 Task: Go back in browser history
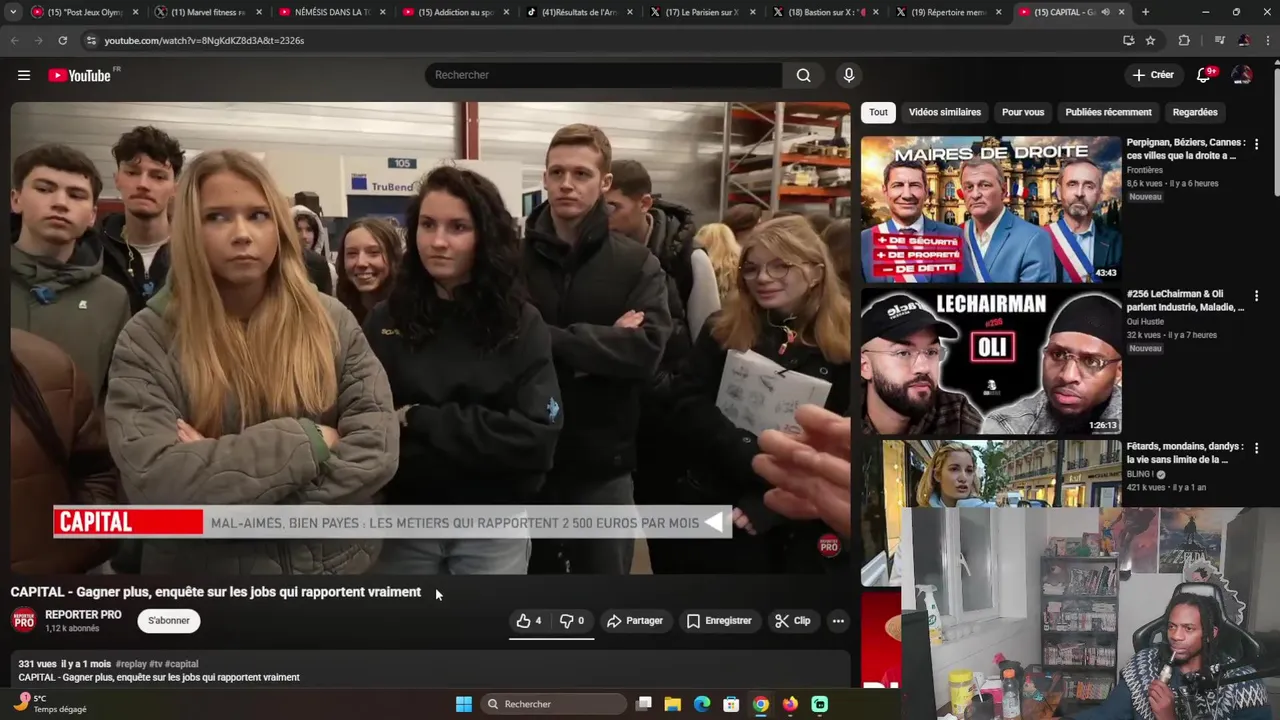pos(14,40)
